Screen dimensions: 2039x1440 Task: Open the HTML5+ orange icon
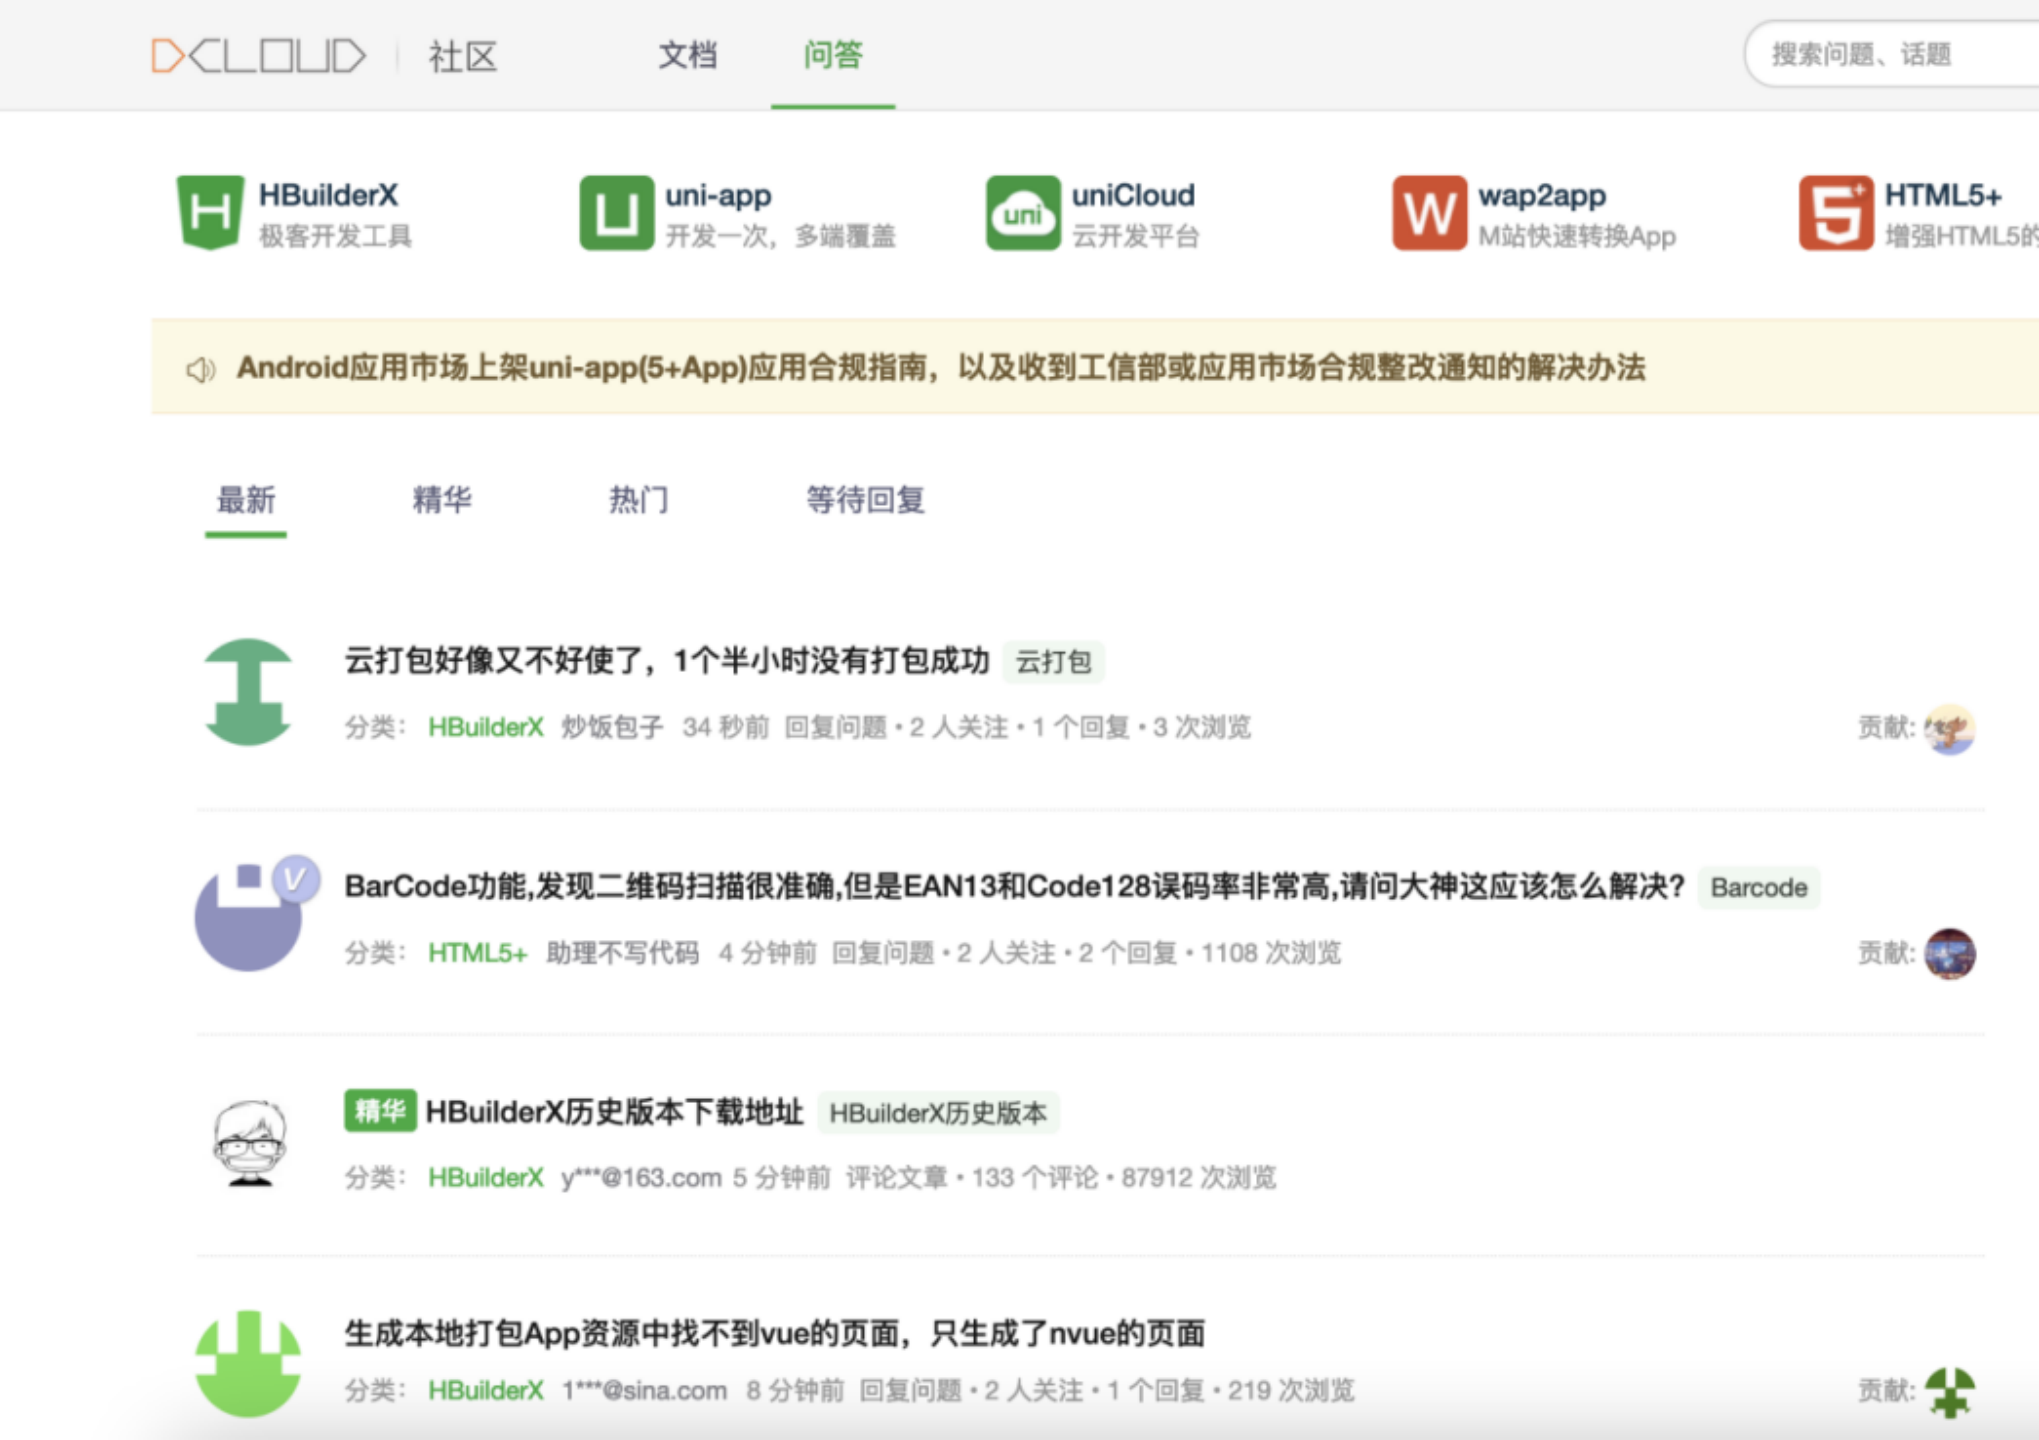[1836, 212]
